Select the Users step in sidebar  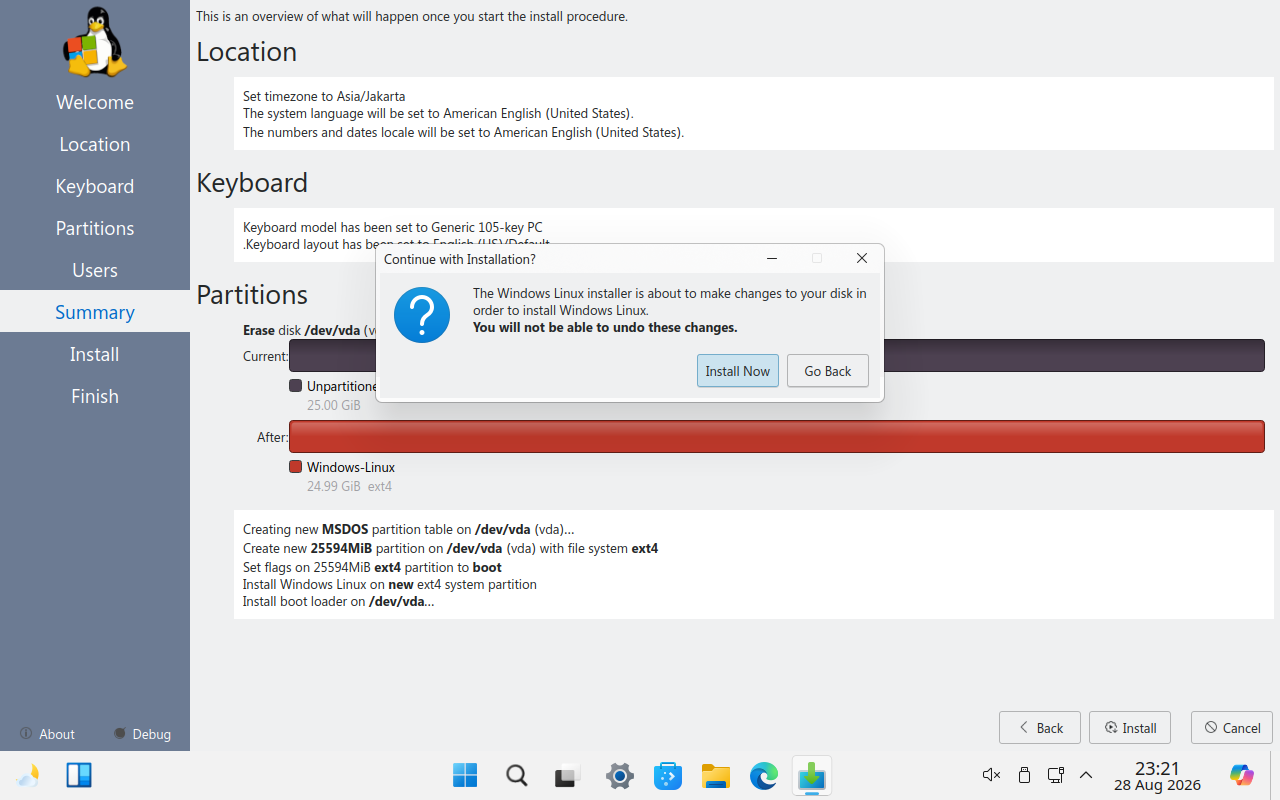(95, 270)
